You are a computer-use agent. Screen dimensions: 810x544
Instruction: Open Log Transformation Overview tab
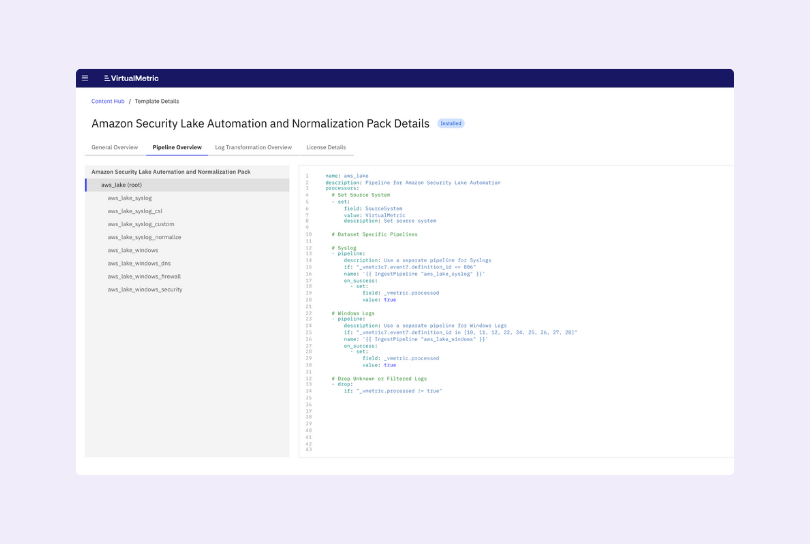(x=253, y=147)
